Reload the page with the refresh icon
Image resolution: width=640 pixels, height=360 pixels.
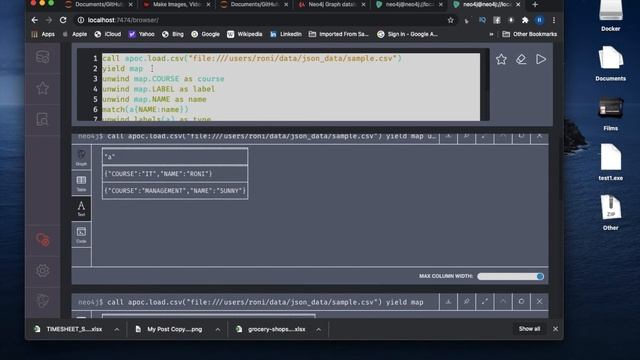[x=63, y=20]
